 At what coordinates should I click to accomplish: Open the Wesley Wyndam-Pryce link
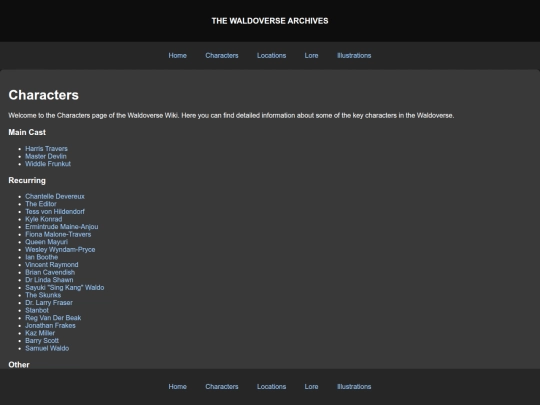(60, 249)
